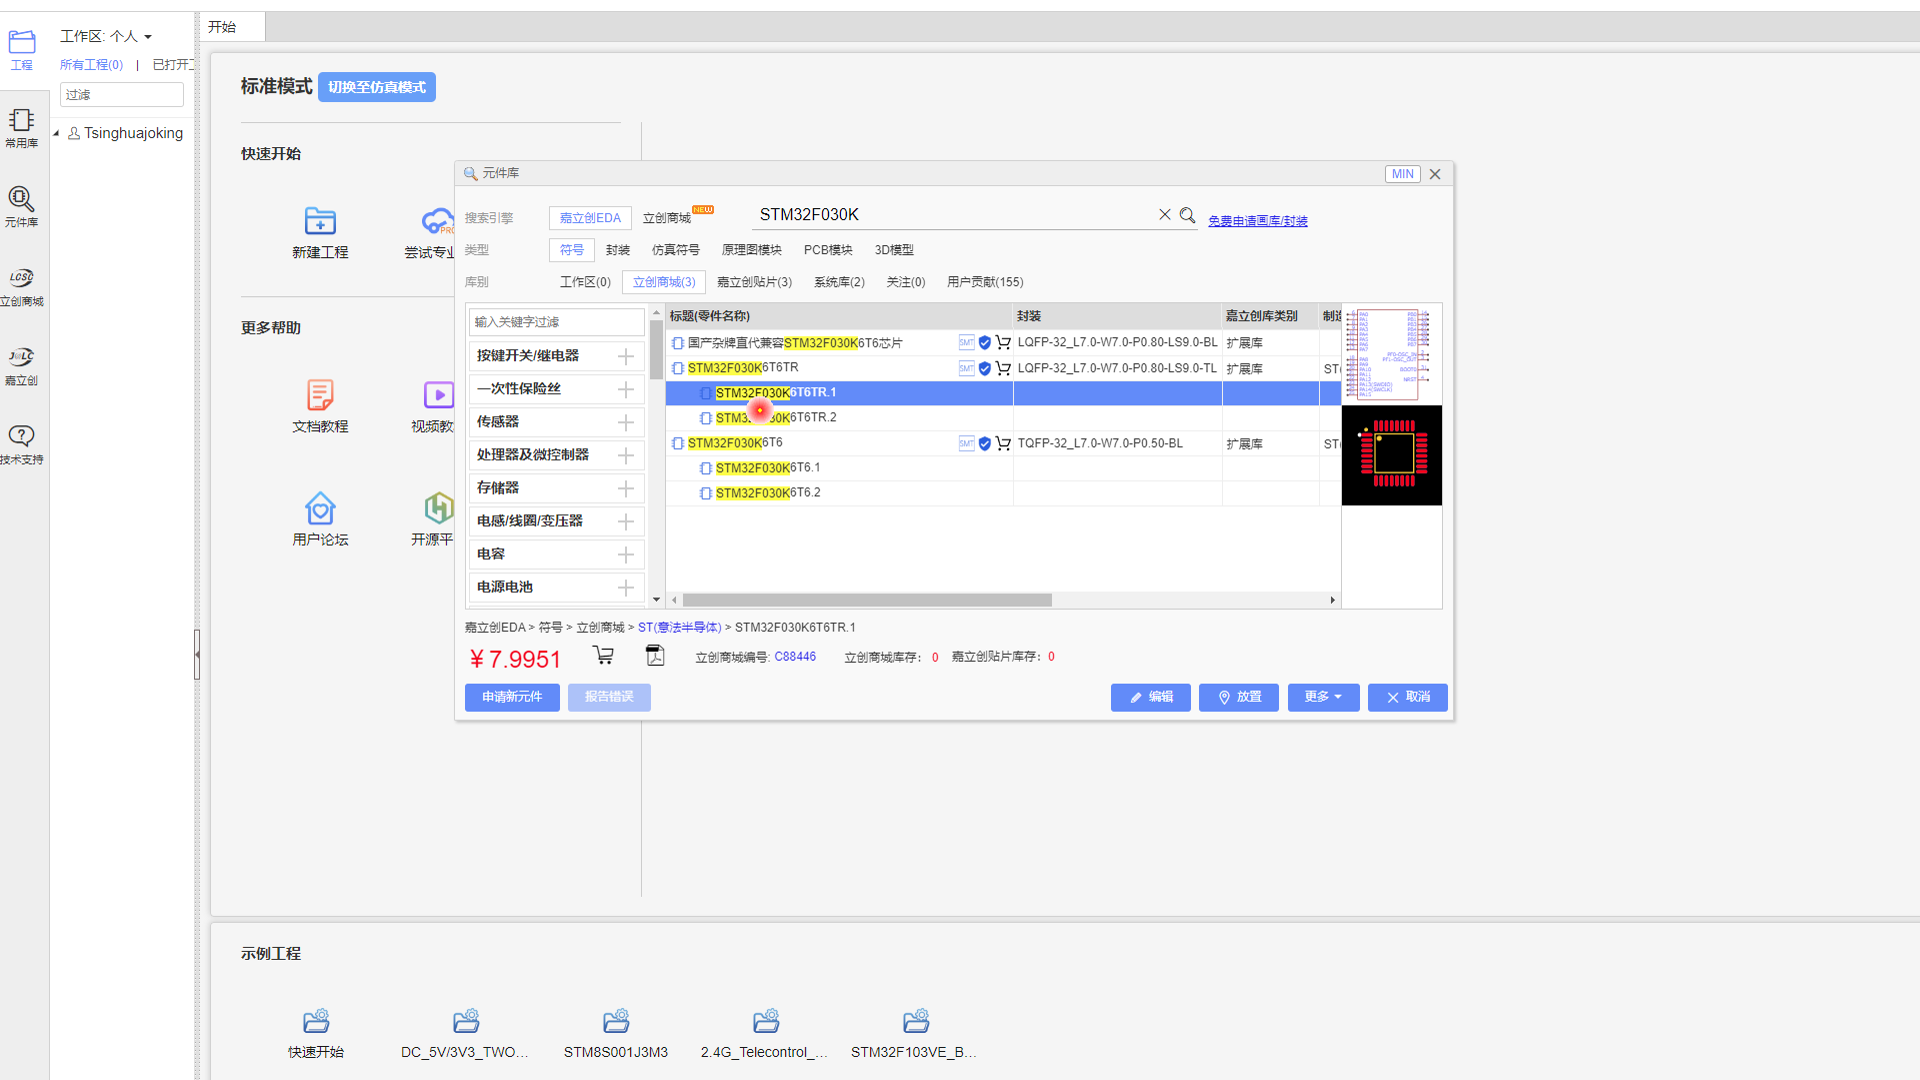Click the schematic symbol preview thumbnail

click(1392, 354)
